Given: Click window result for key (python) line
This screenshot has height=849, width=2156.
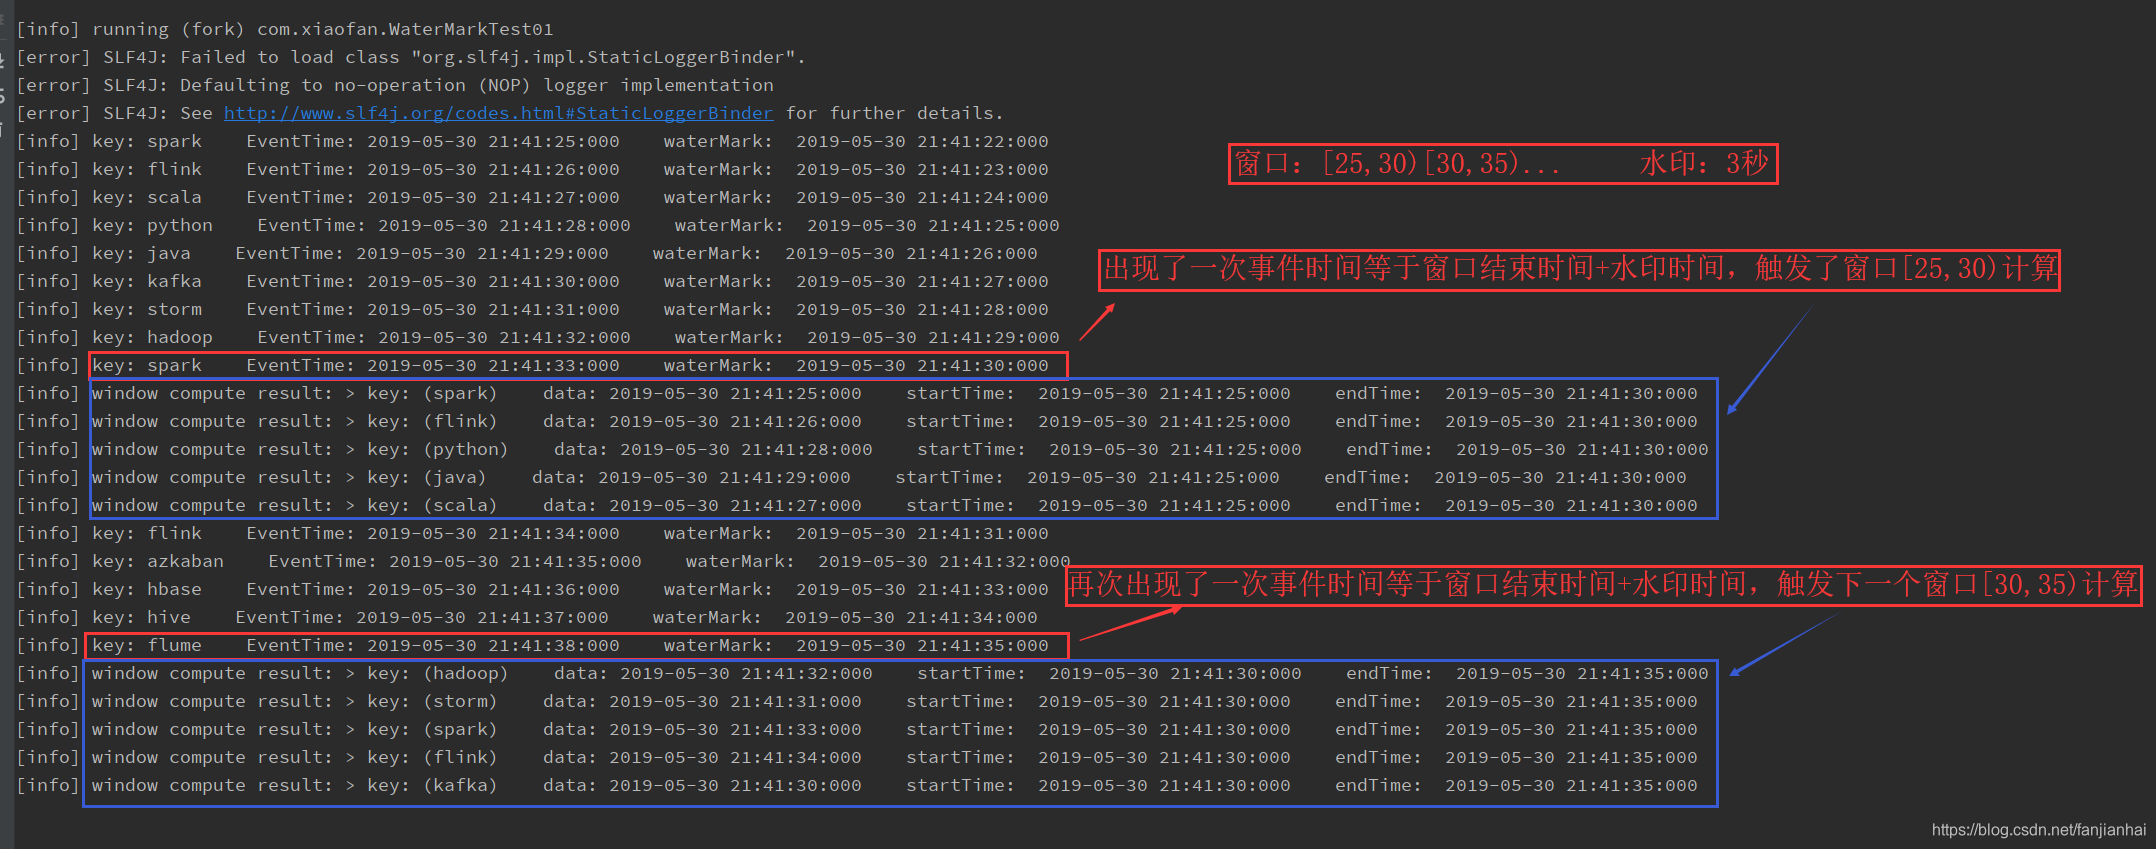Looking at the screenshot, I should click(x=863, y=449).
